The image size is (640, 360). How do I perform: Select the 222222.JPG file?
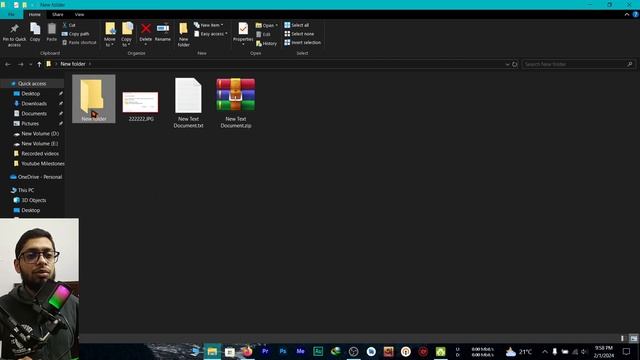(141, 106)
